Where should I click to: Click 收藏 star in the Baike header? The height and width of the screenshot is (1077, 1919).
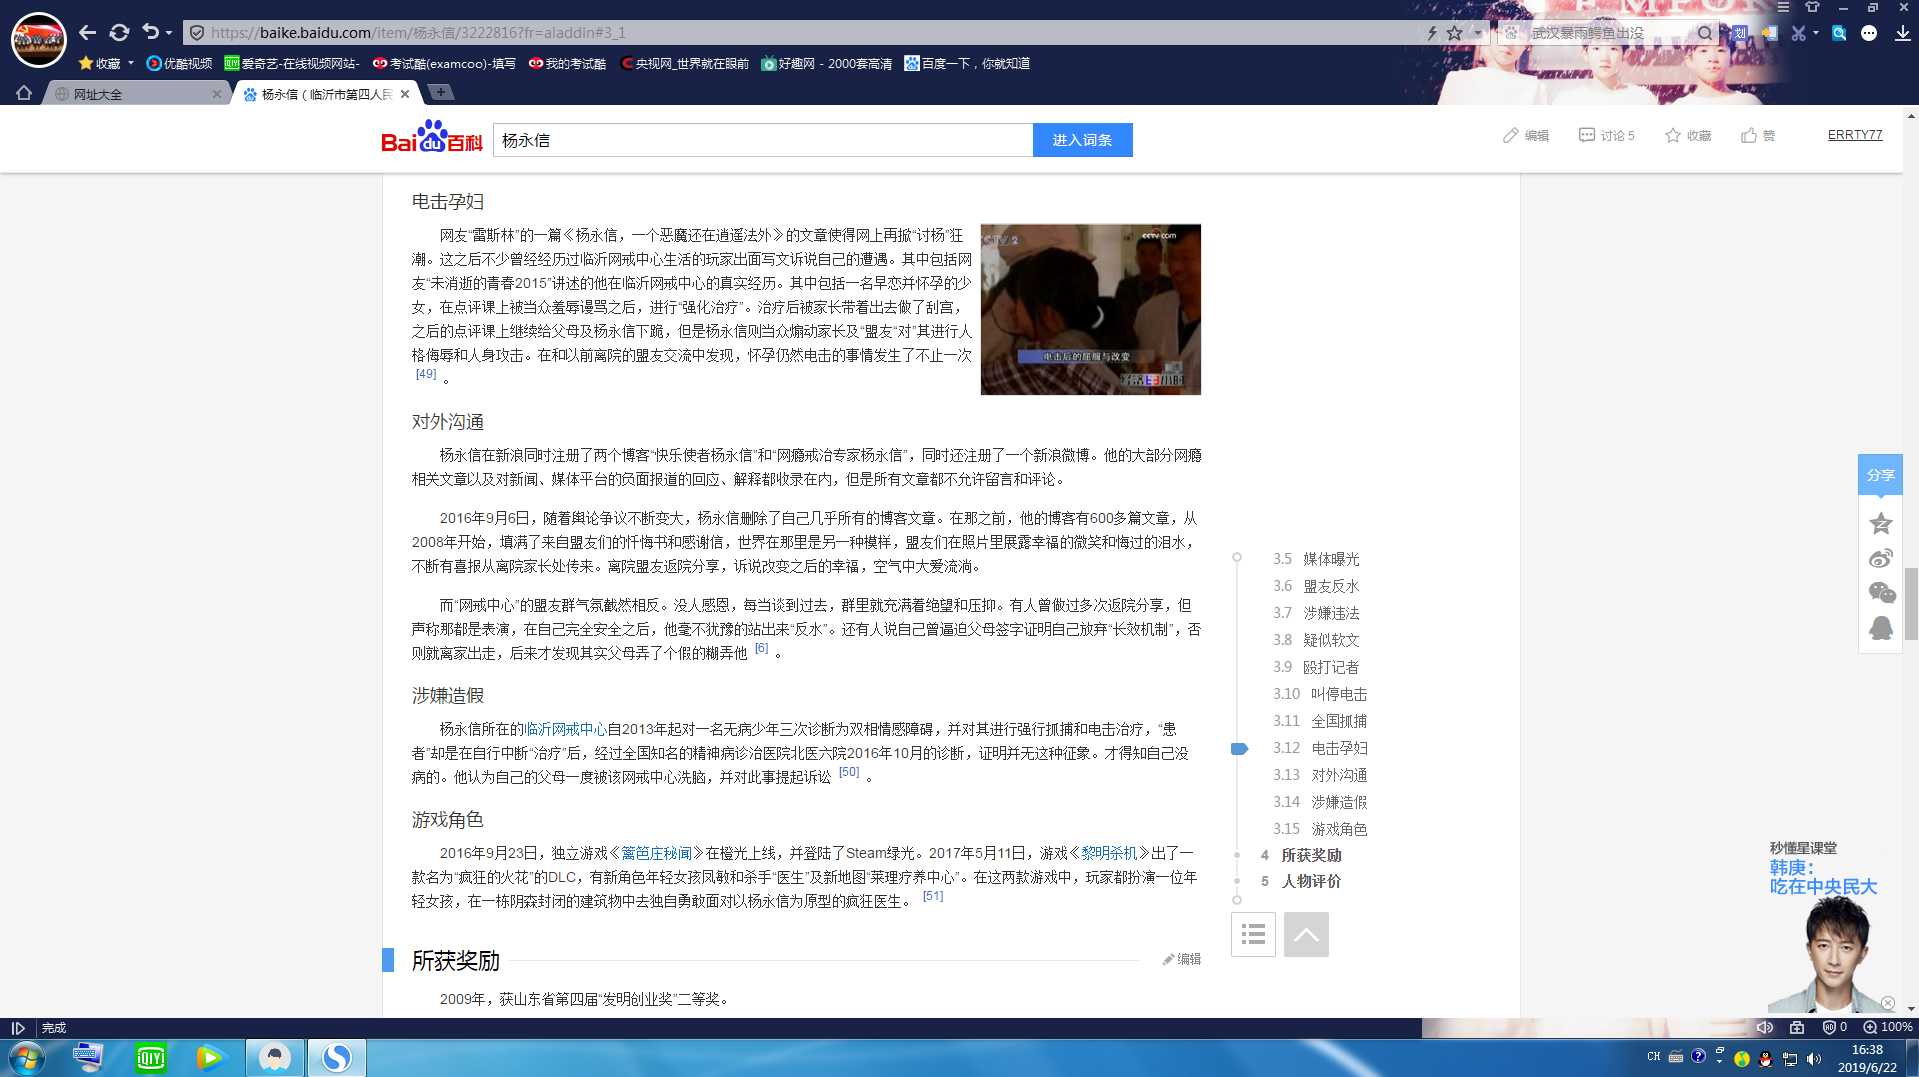1688,135
